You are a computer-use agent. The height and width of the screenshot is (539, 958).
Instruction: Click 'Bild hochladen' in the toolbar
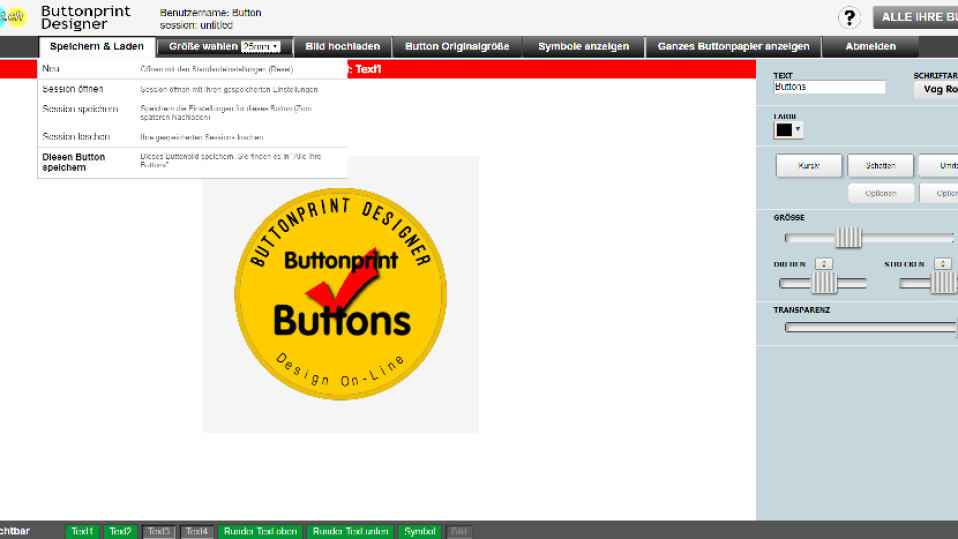[x=342, y=47]
